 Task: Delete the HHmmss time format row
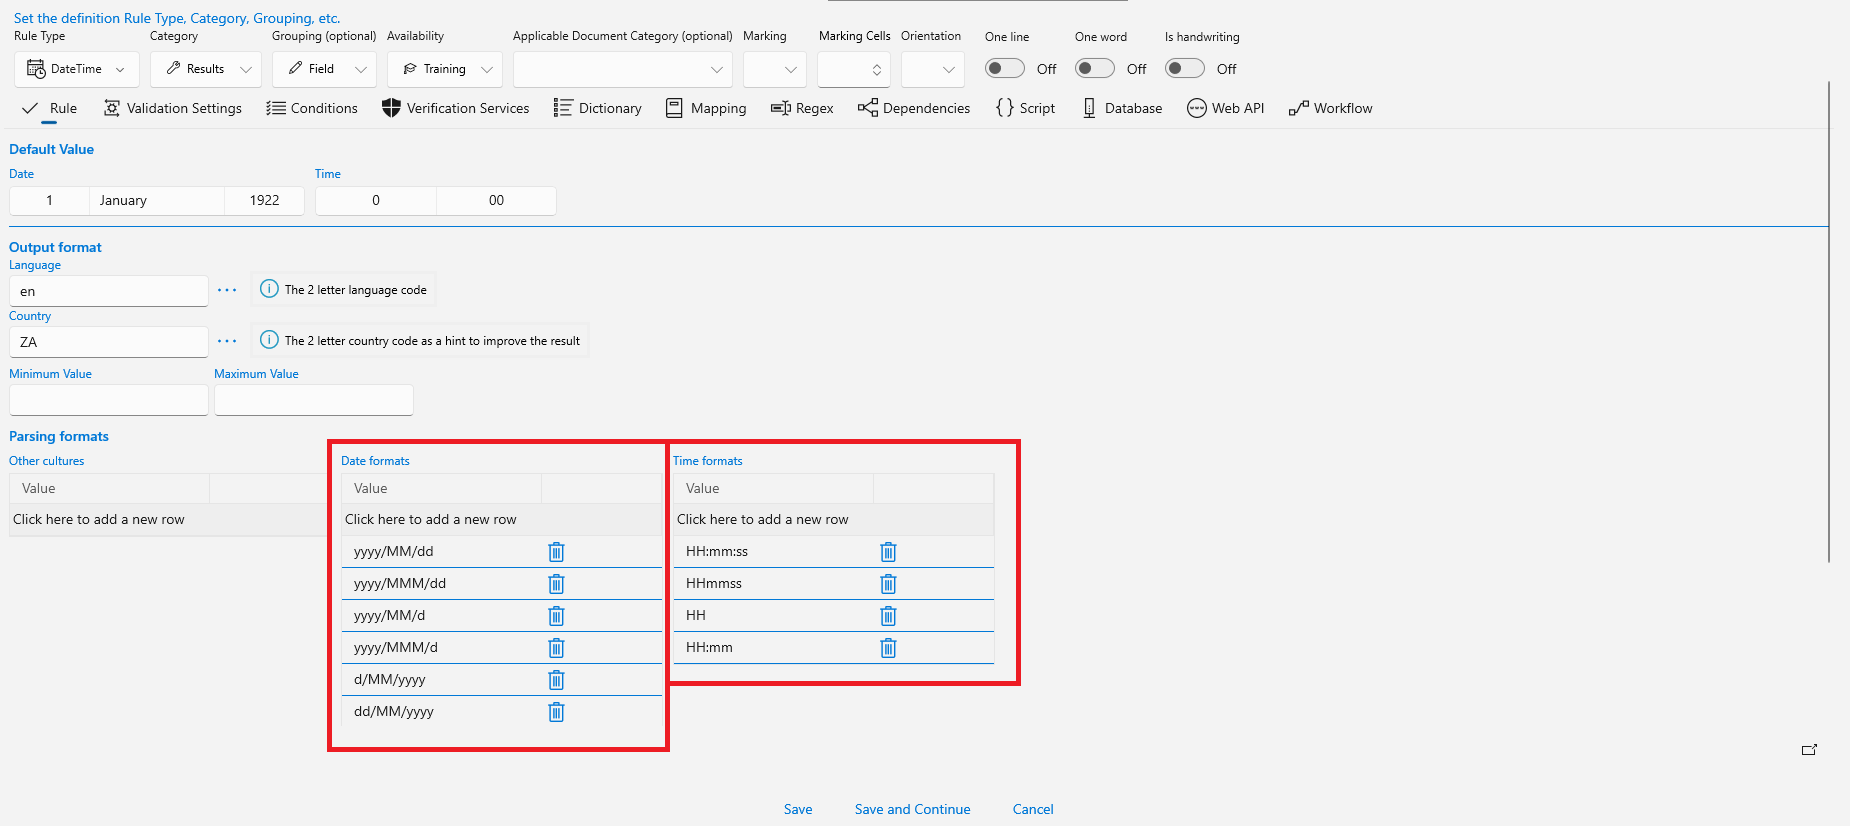click(888, 584)
